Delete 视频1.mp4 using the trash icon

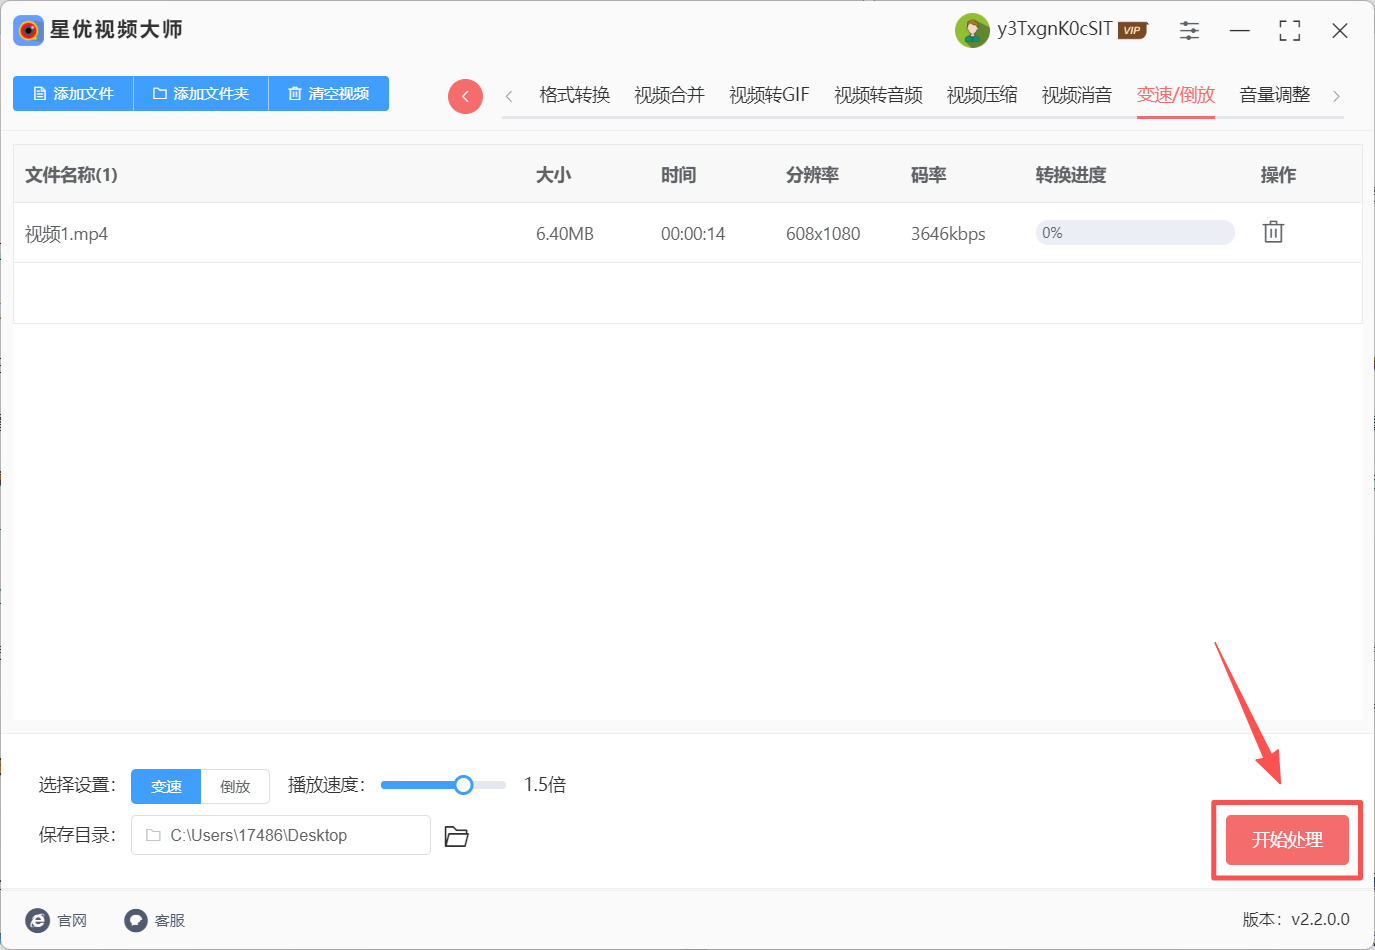click(x=1272, y=231)
